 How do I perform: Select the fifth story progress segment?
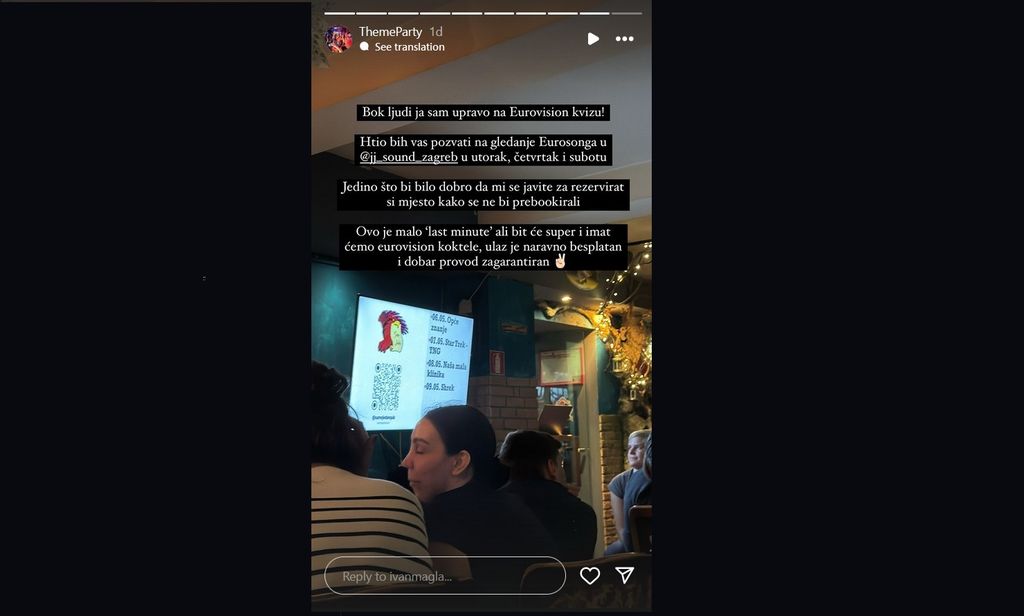coord(468,13)
